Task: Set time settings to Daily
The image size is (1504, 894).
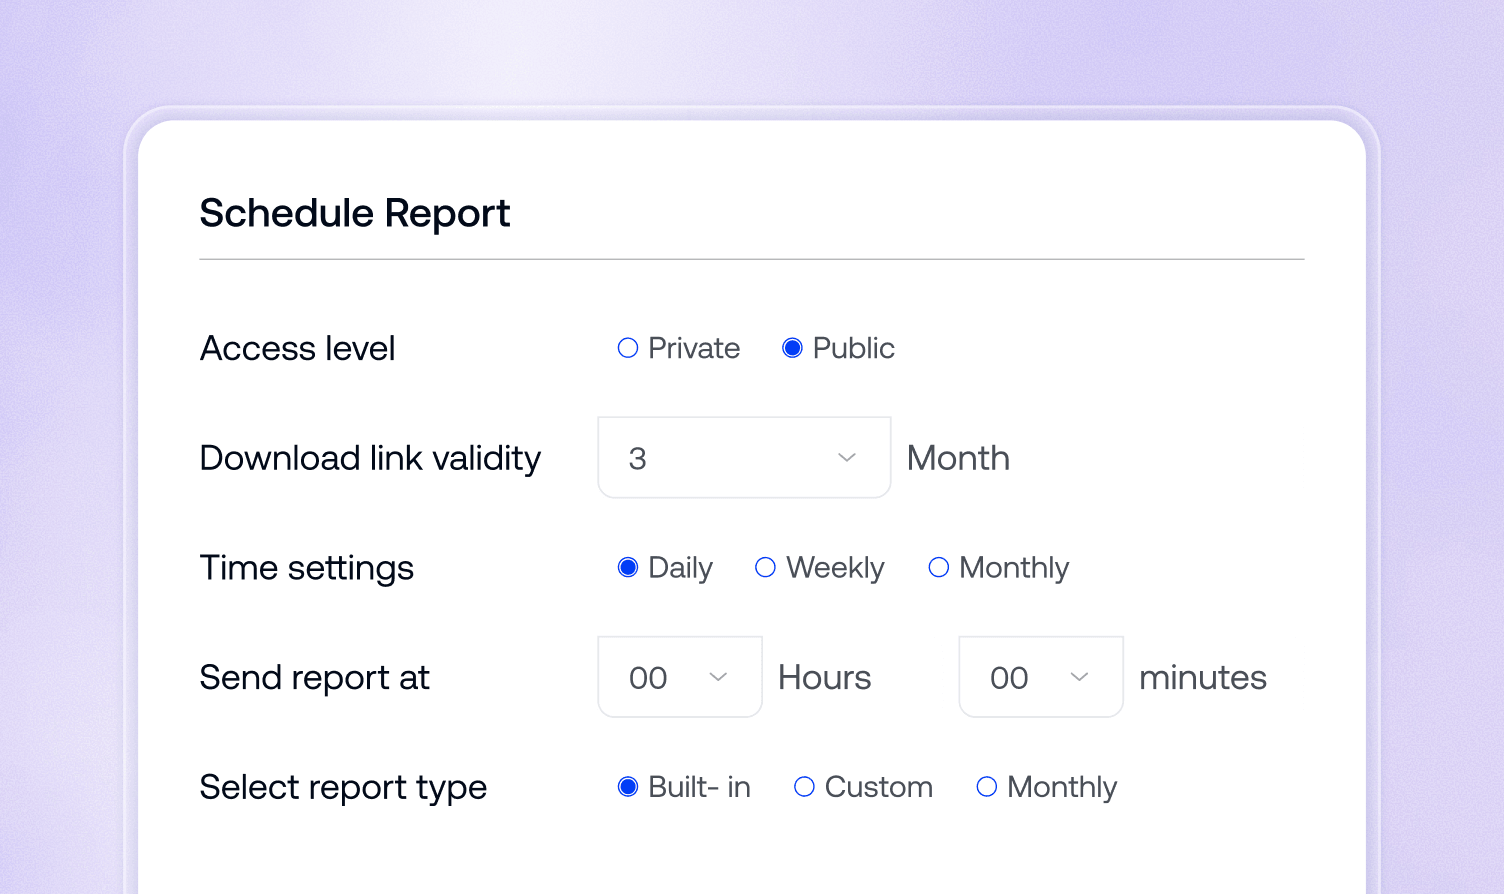Action: (628, 568)
